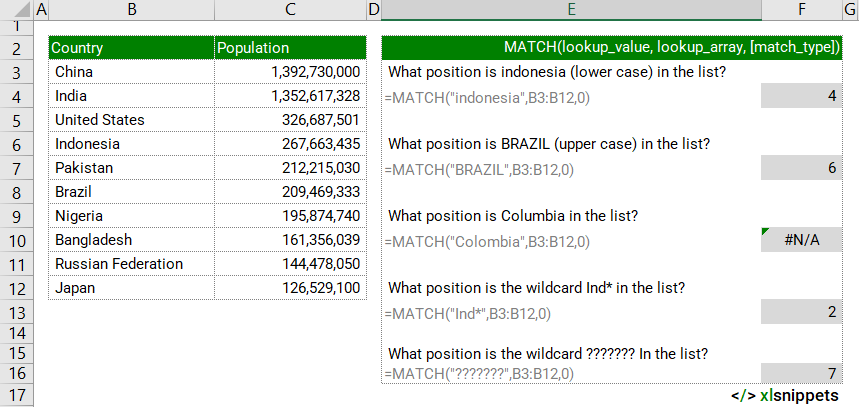Select the Russian Federation cell
Image resolution: width=859 pixels, height=407 pixels.
(131, 264)
